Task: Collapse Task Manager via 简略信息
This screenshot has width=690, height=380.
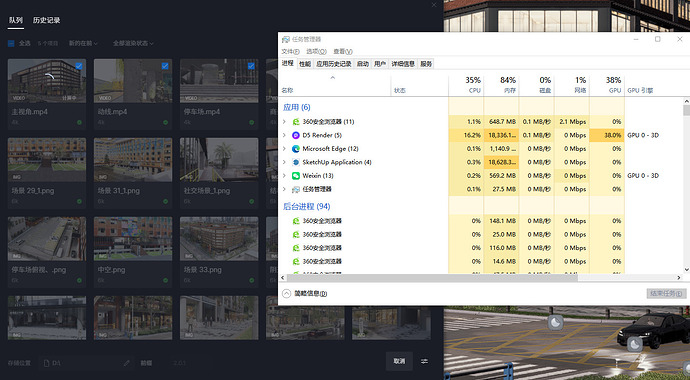Action: pyautogui.click(x=305, y=293)
